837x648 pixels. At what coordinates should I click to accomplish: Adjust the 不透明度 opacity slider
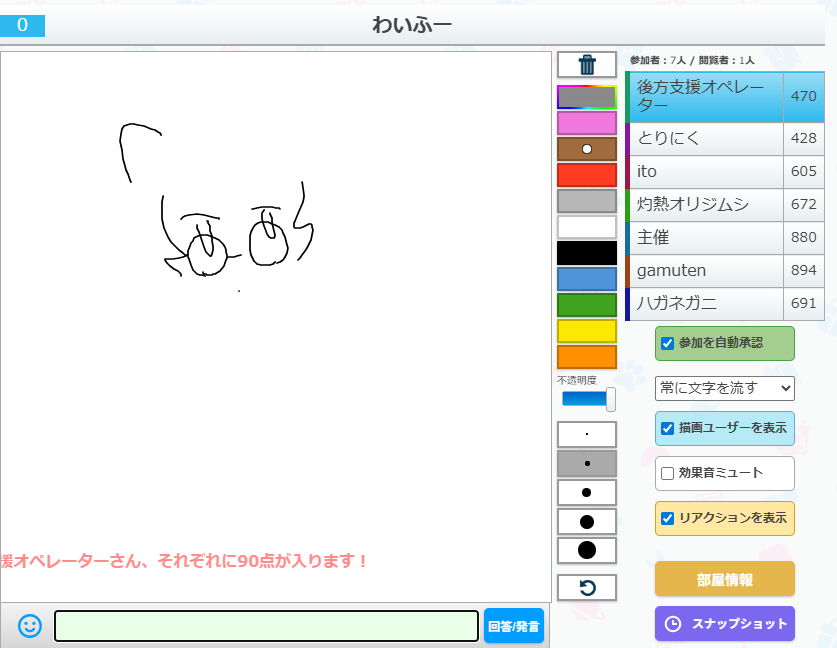click(x=588, y=399)
